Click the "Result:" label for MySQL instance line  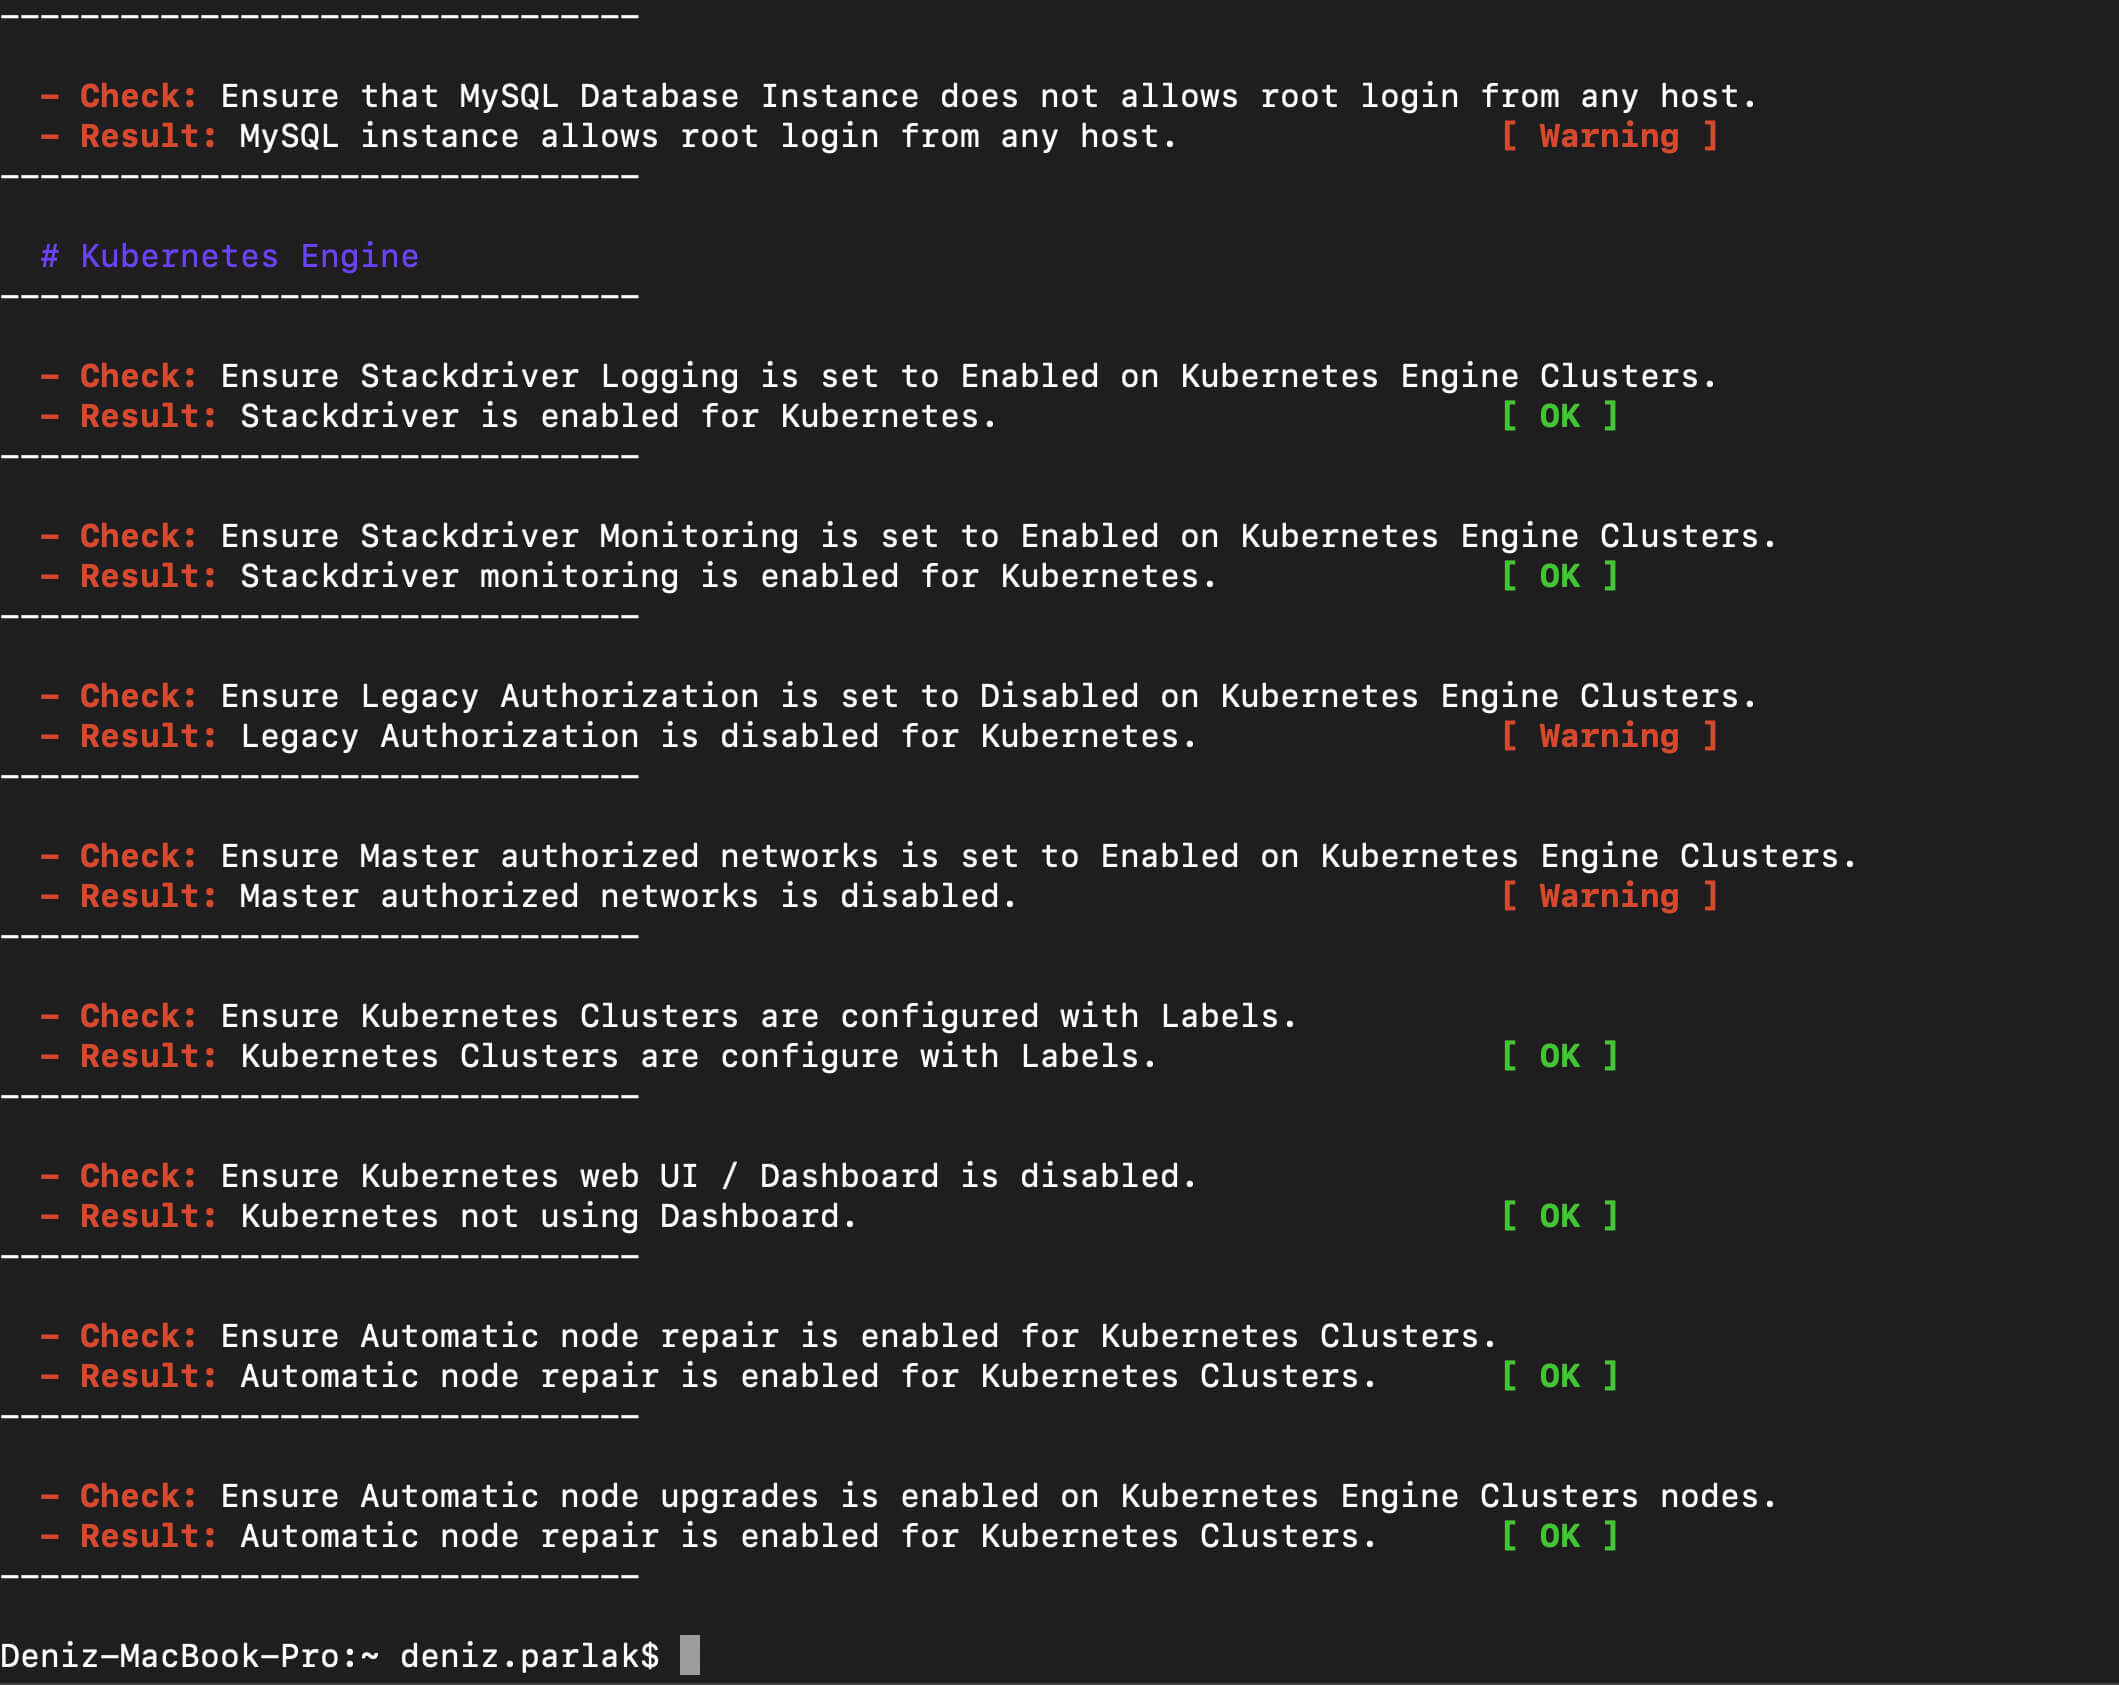(x=148, y=136)
